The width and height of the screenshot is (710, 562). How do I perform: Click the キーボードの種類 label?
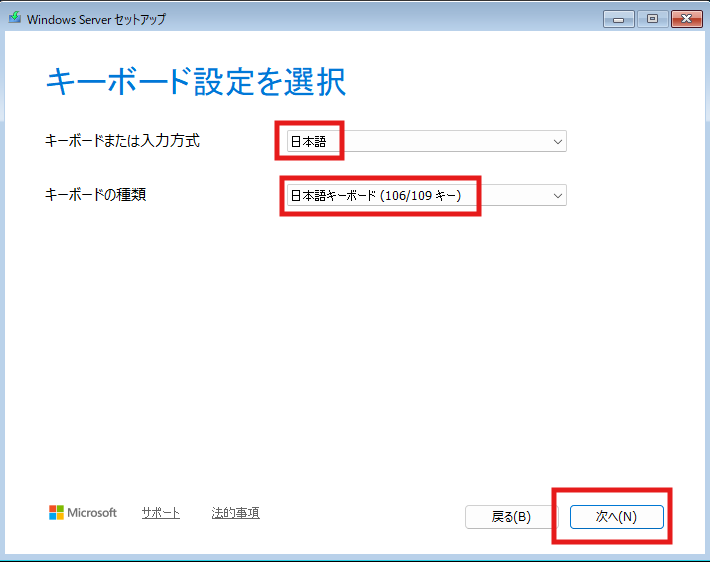coord(96,195)
